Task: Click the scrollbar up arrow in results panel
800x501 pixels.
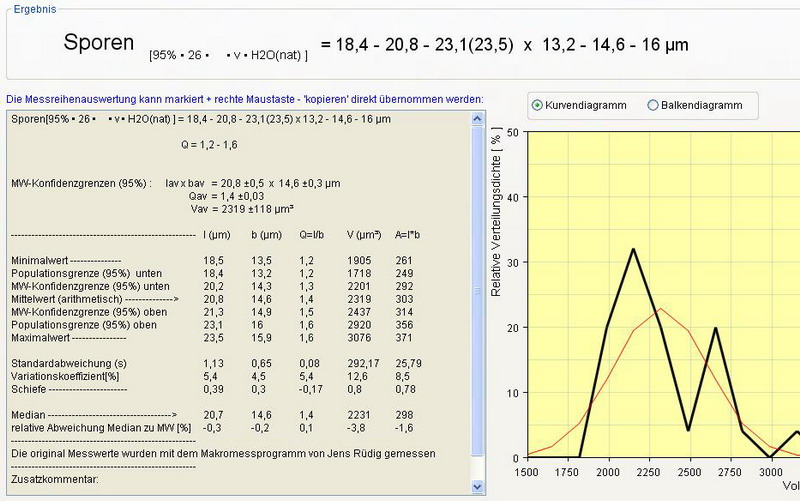Action: (477, 116)
